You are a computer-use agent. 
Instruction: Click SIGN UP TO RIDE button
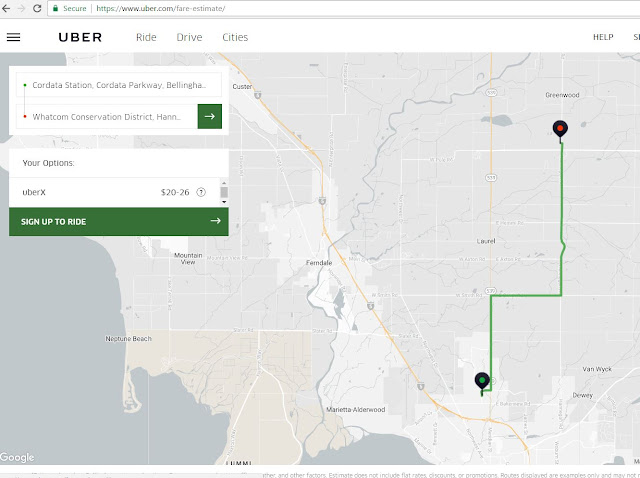[x=119, y=222]
